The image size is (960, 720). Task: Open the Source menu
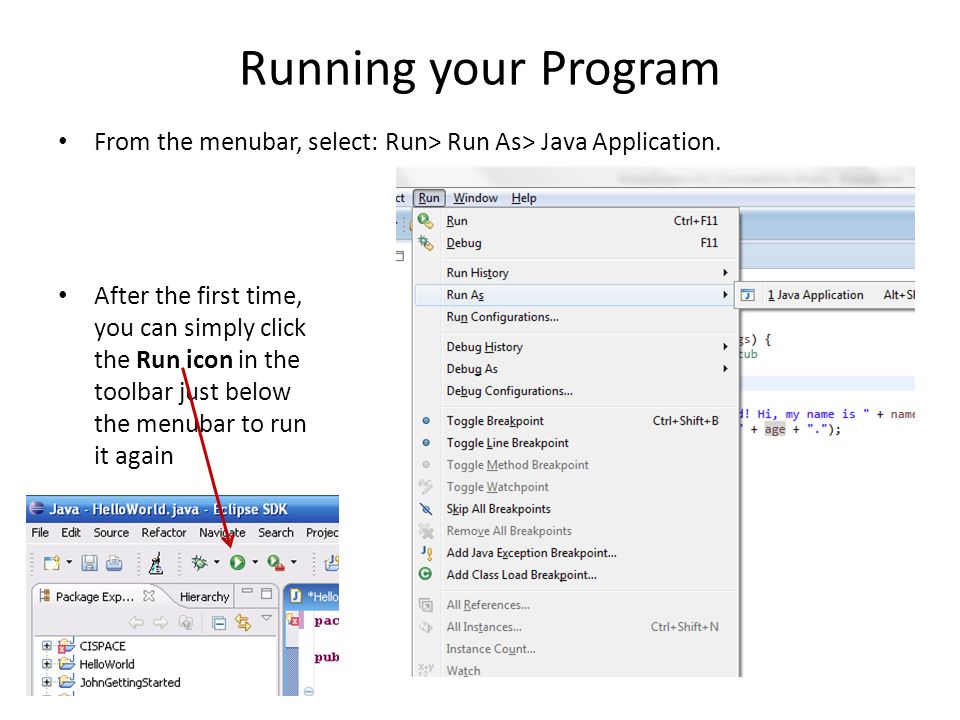[111, 533]
